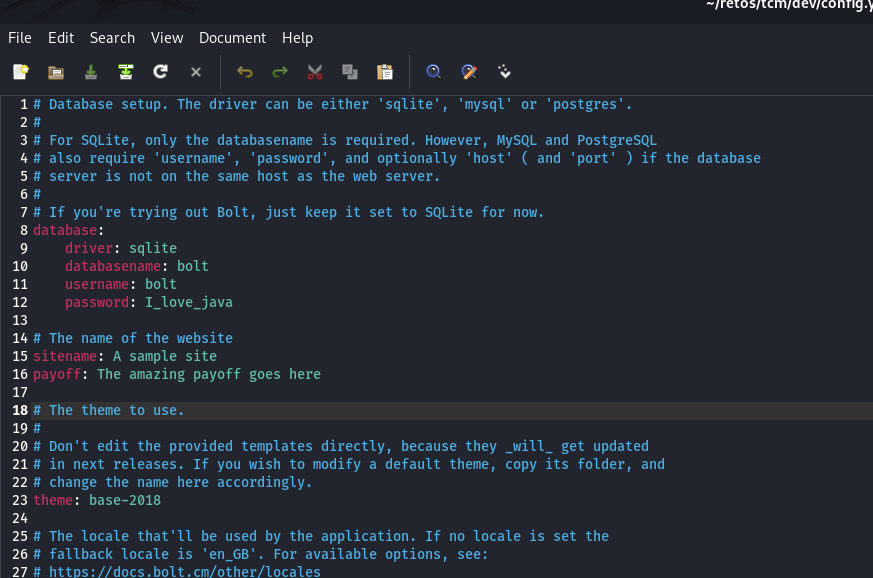Click the docs.bolt.cm locales URL text
The image size is (873, 578).
(185, 571)
